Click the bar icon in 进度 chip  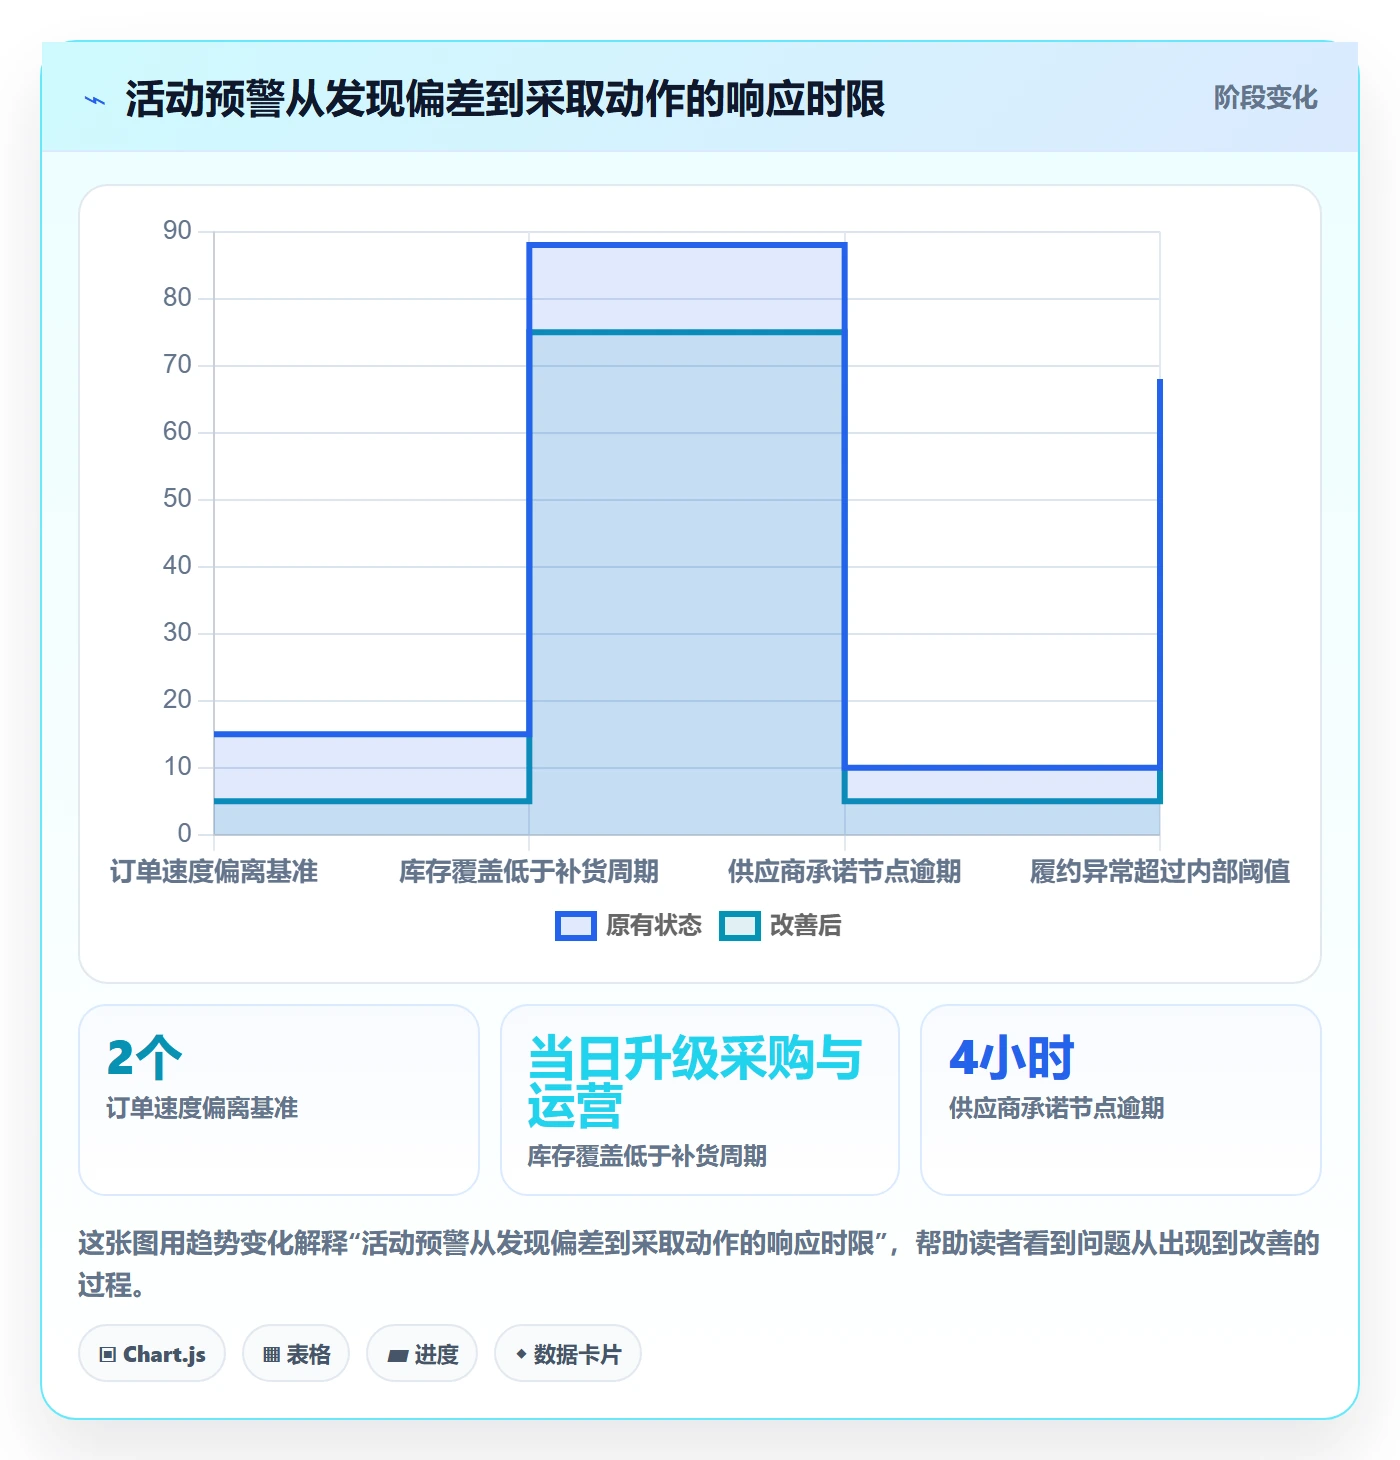pos(398,1356)
